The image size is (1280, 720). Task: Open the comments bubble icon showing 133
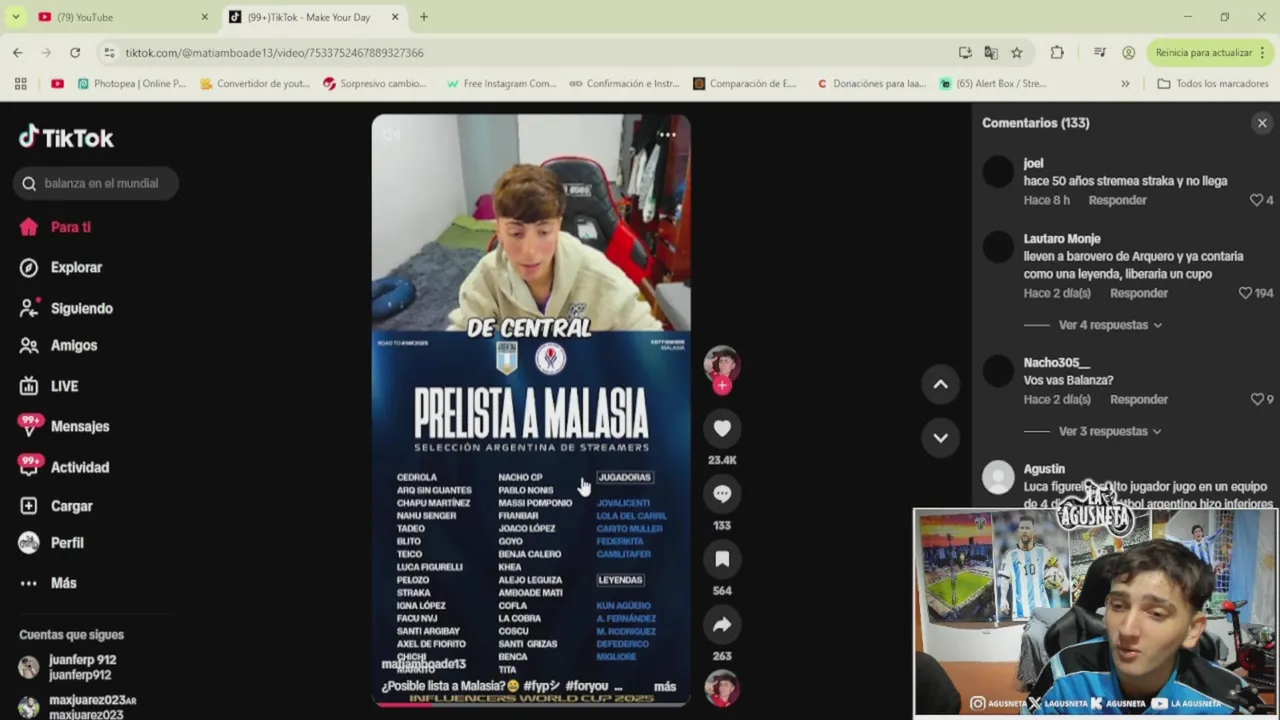click(x=722, y=494)
